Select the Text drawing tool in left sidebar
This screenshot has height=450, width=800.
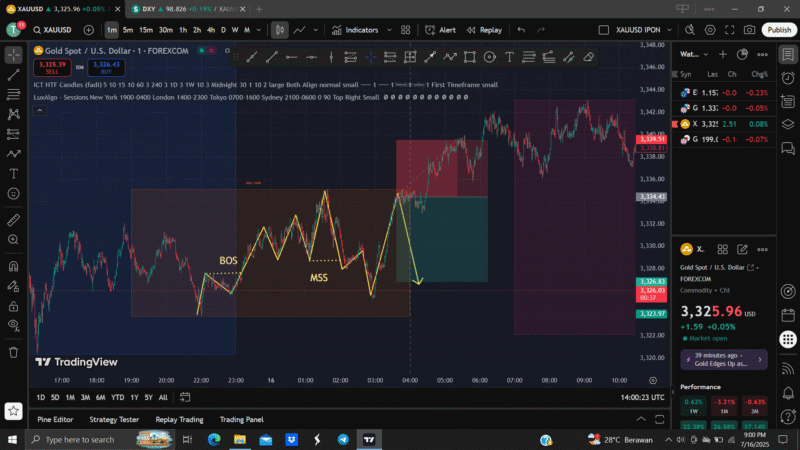pyautogui.click(x=14, y=173)
